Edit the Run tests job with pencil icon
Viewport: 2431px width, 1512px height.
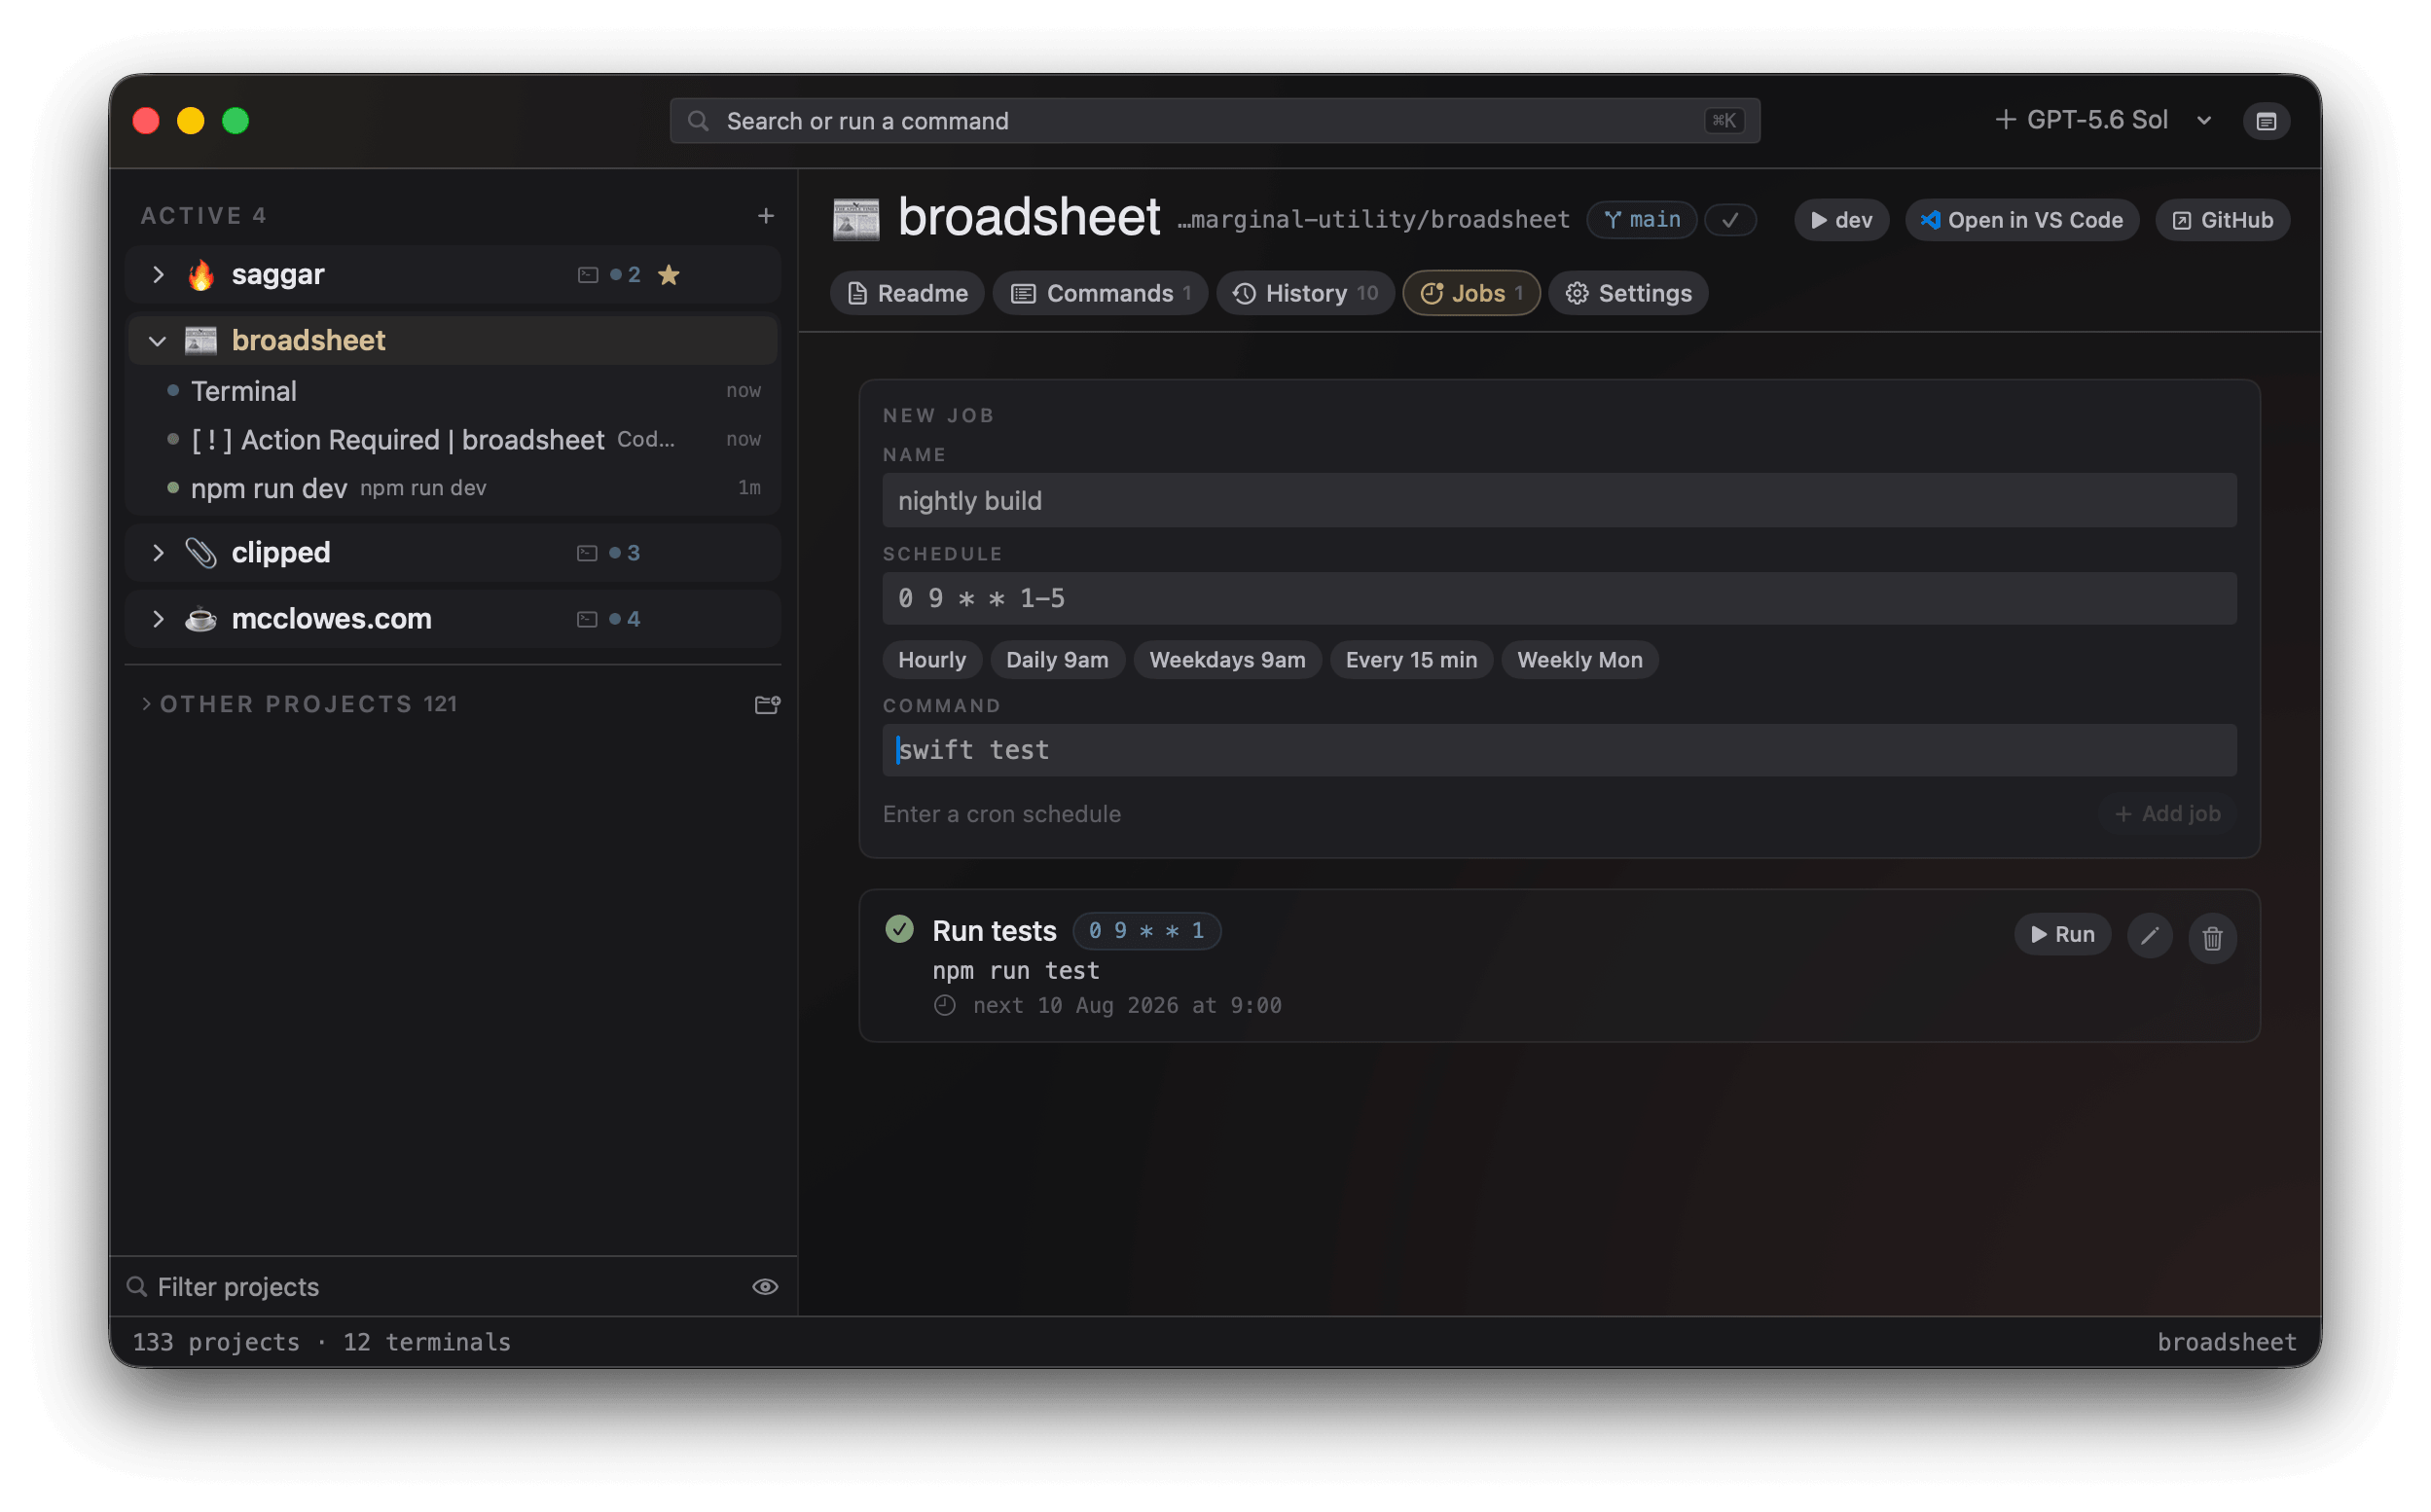[x=2149, y=936]
